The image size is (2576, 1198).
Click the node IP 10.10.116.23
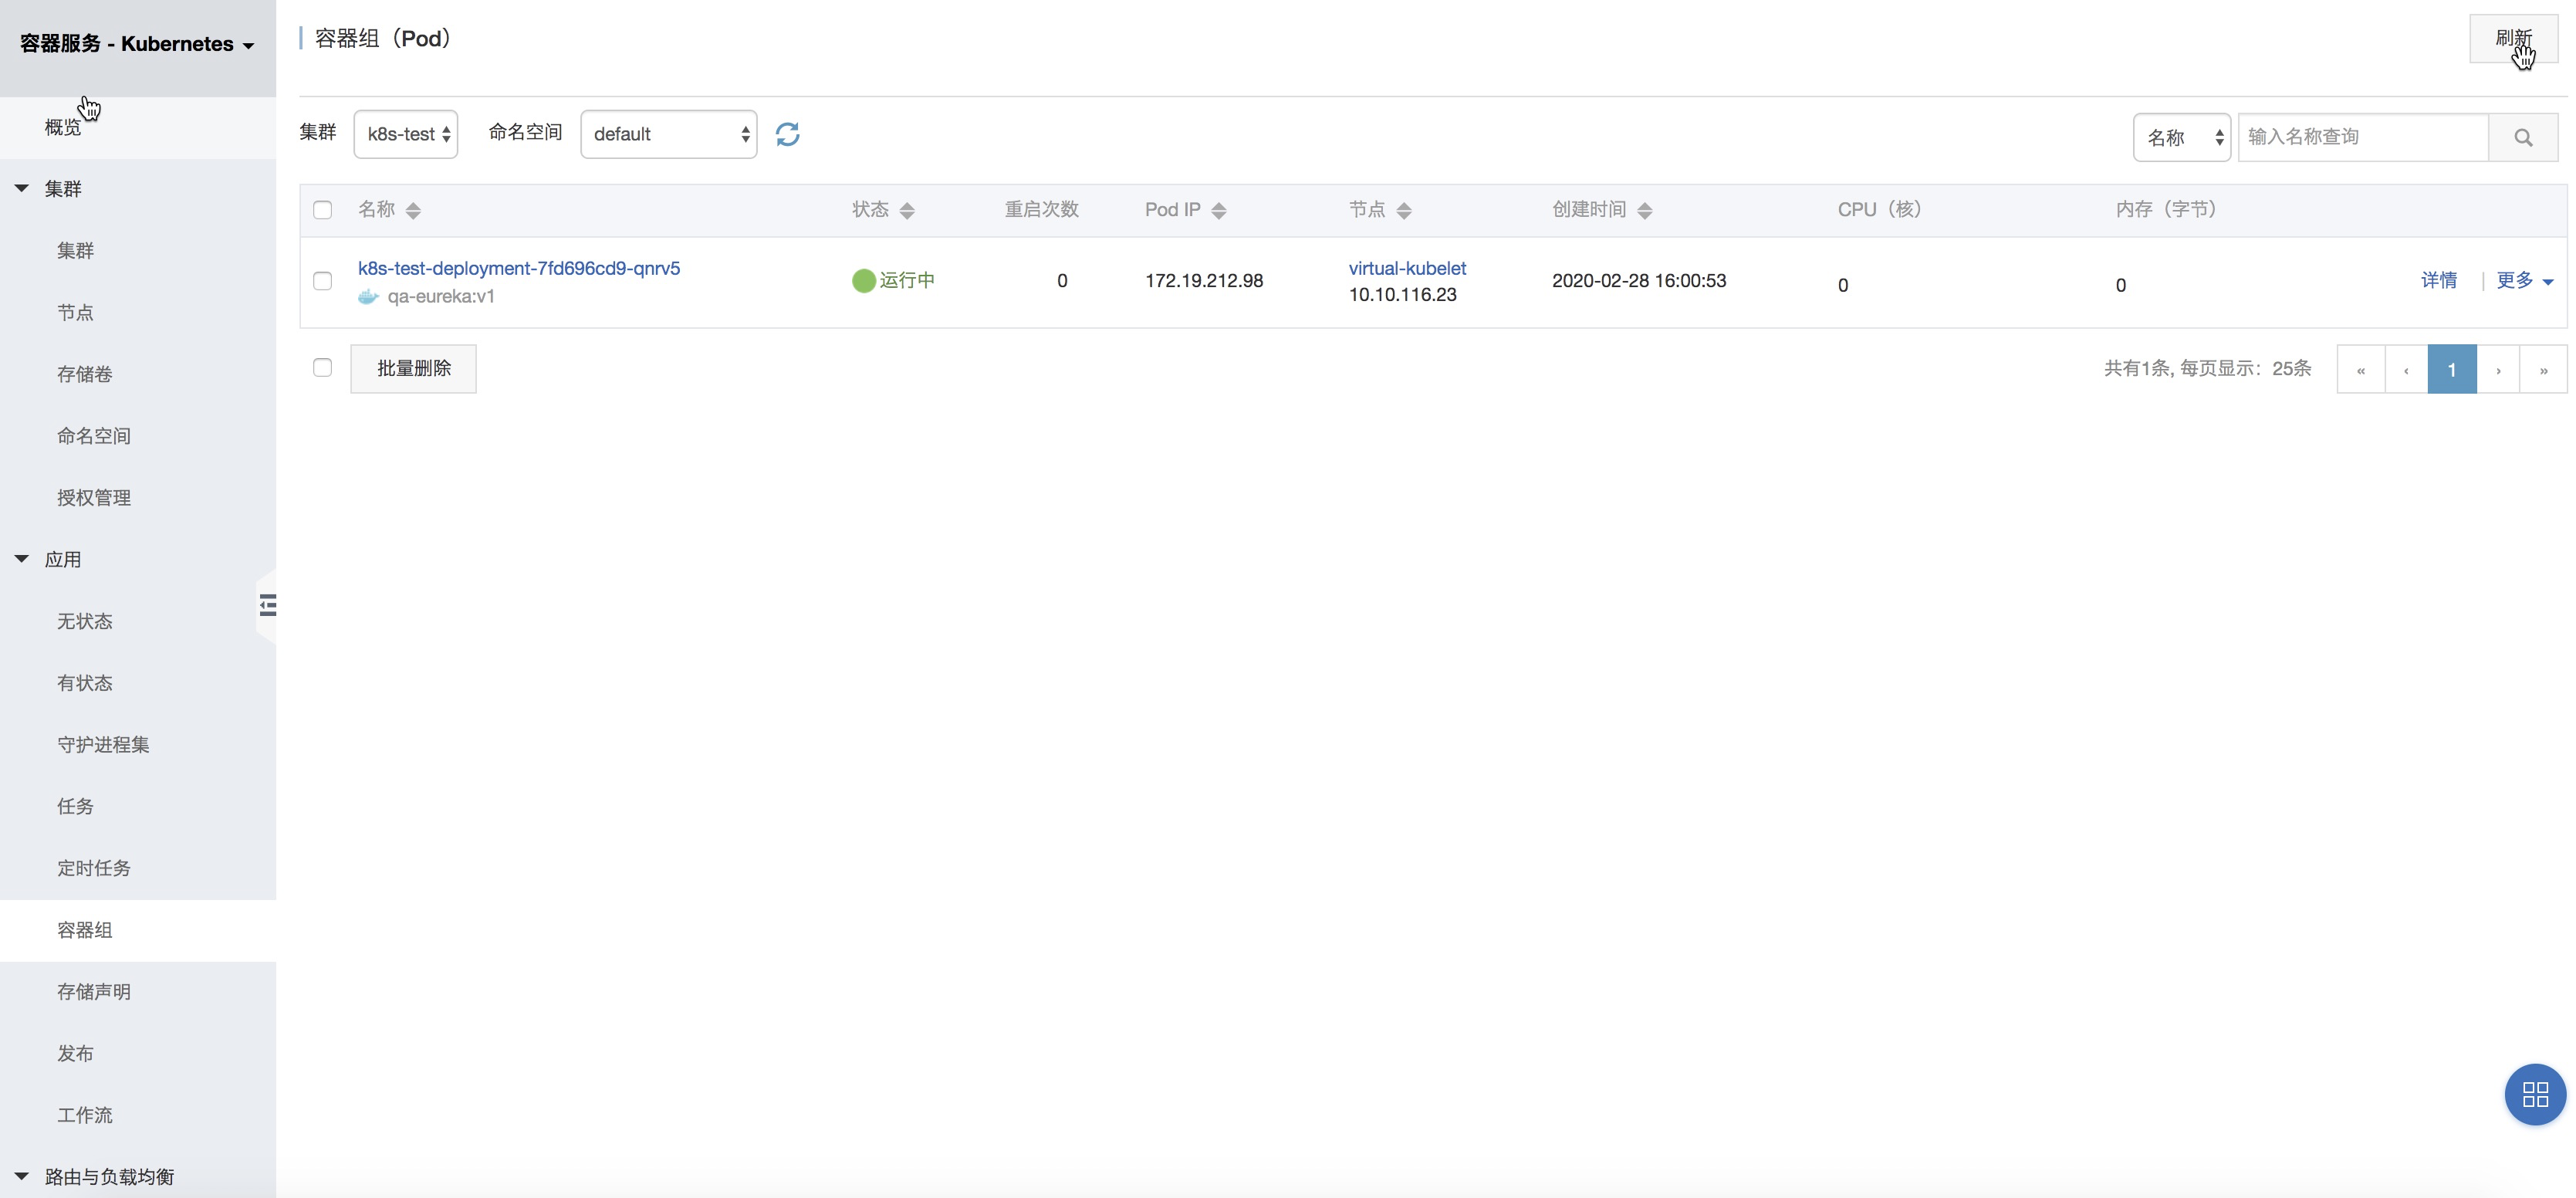(x=1402, y=295)
